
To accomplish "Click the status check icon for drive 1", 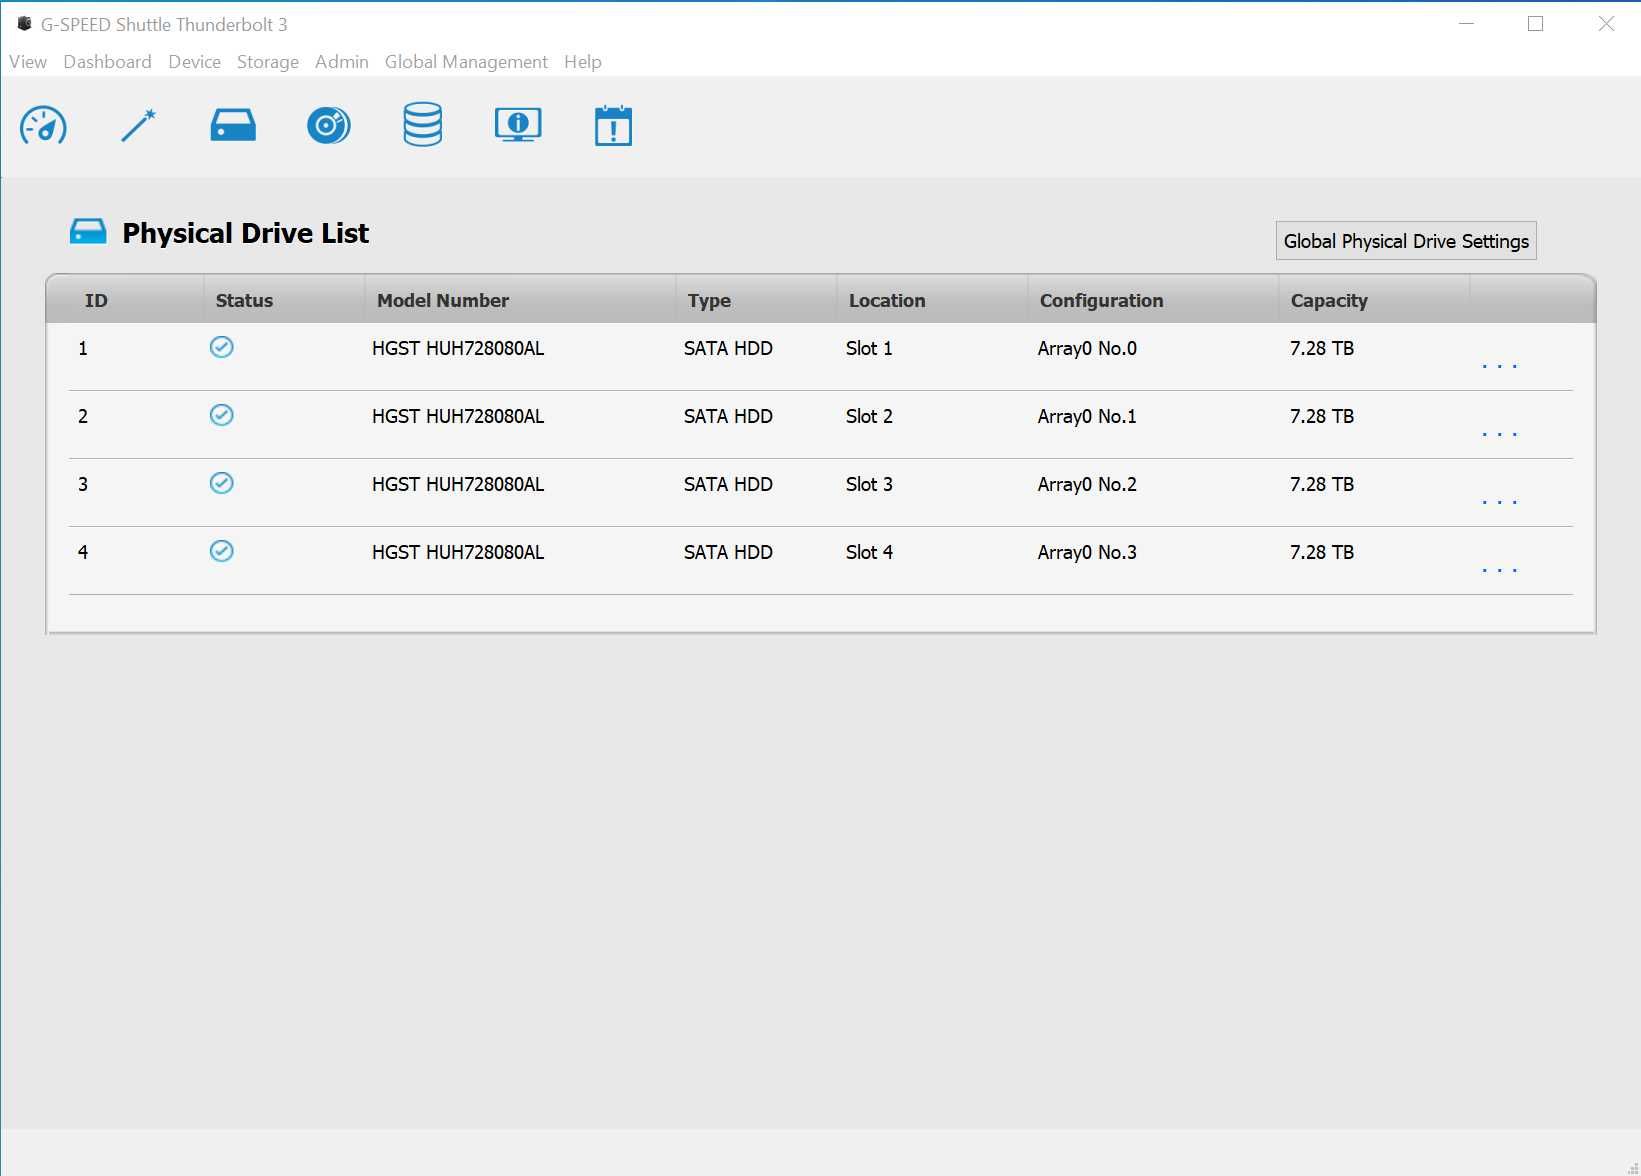I will (x=222, y=347).
